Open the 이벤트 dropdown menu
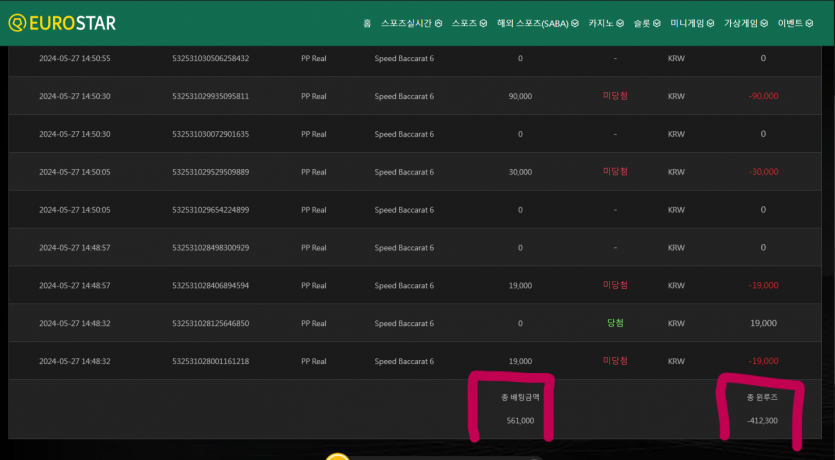Image resolution: width=835 pixels, height=460 pixels. pyautogui.click(x=796, y=23)
